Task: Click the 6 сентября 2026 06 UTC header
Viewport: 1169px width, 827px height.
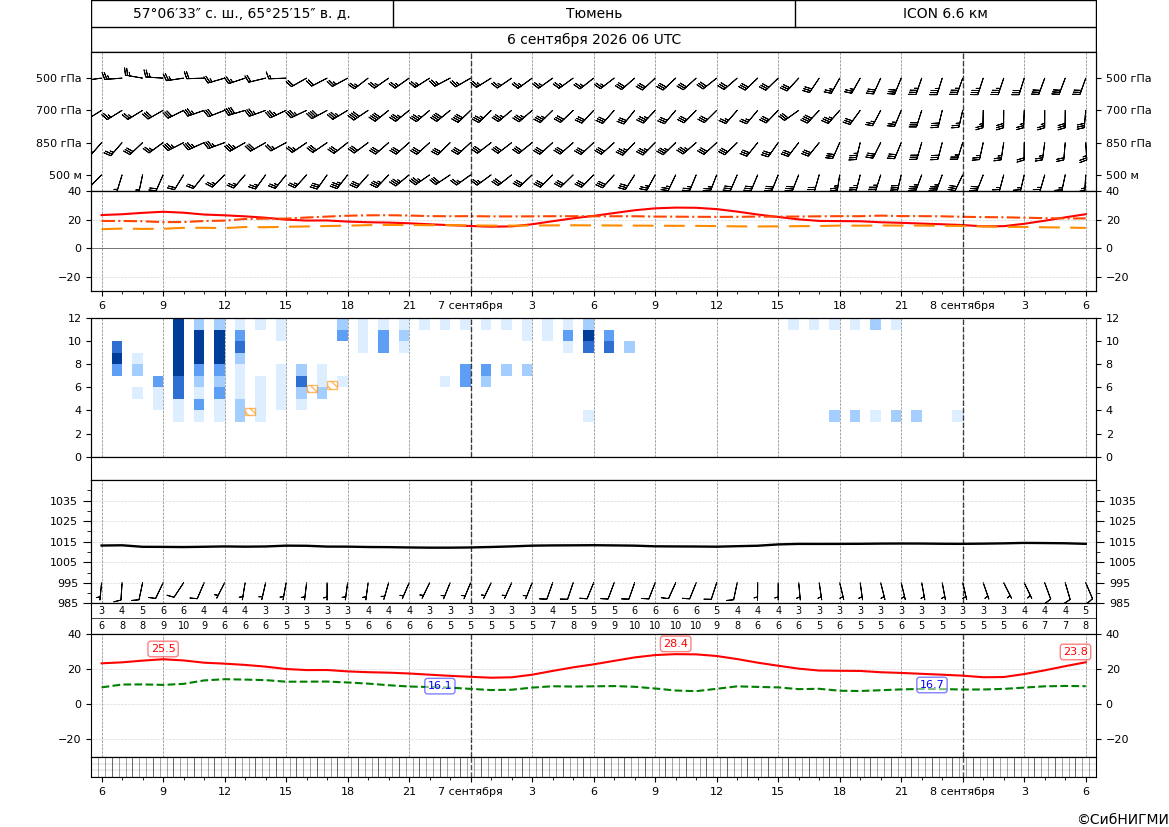Action: [x=594, y=40]
